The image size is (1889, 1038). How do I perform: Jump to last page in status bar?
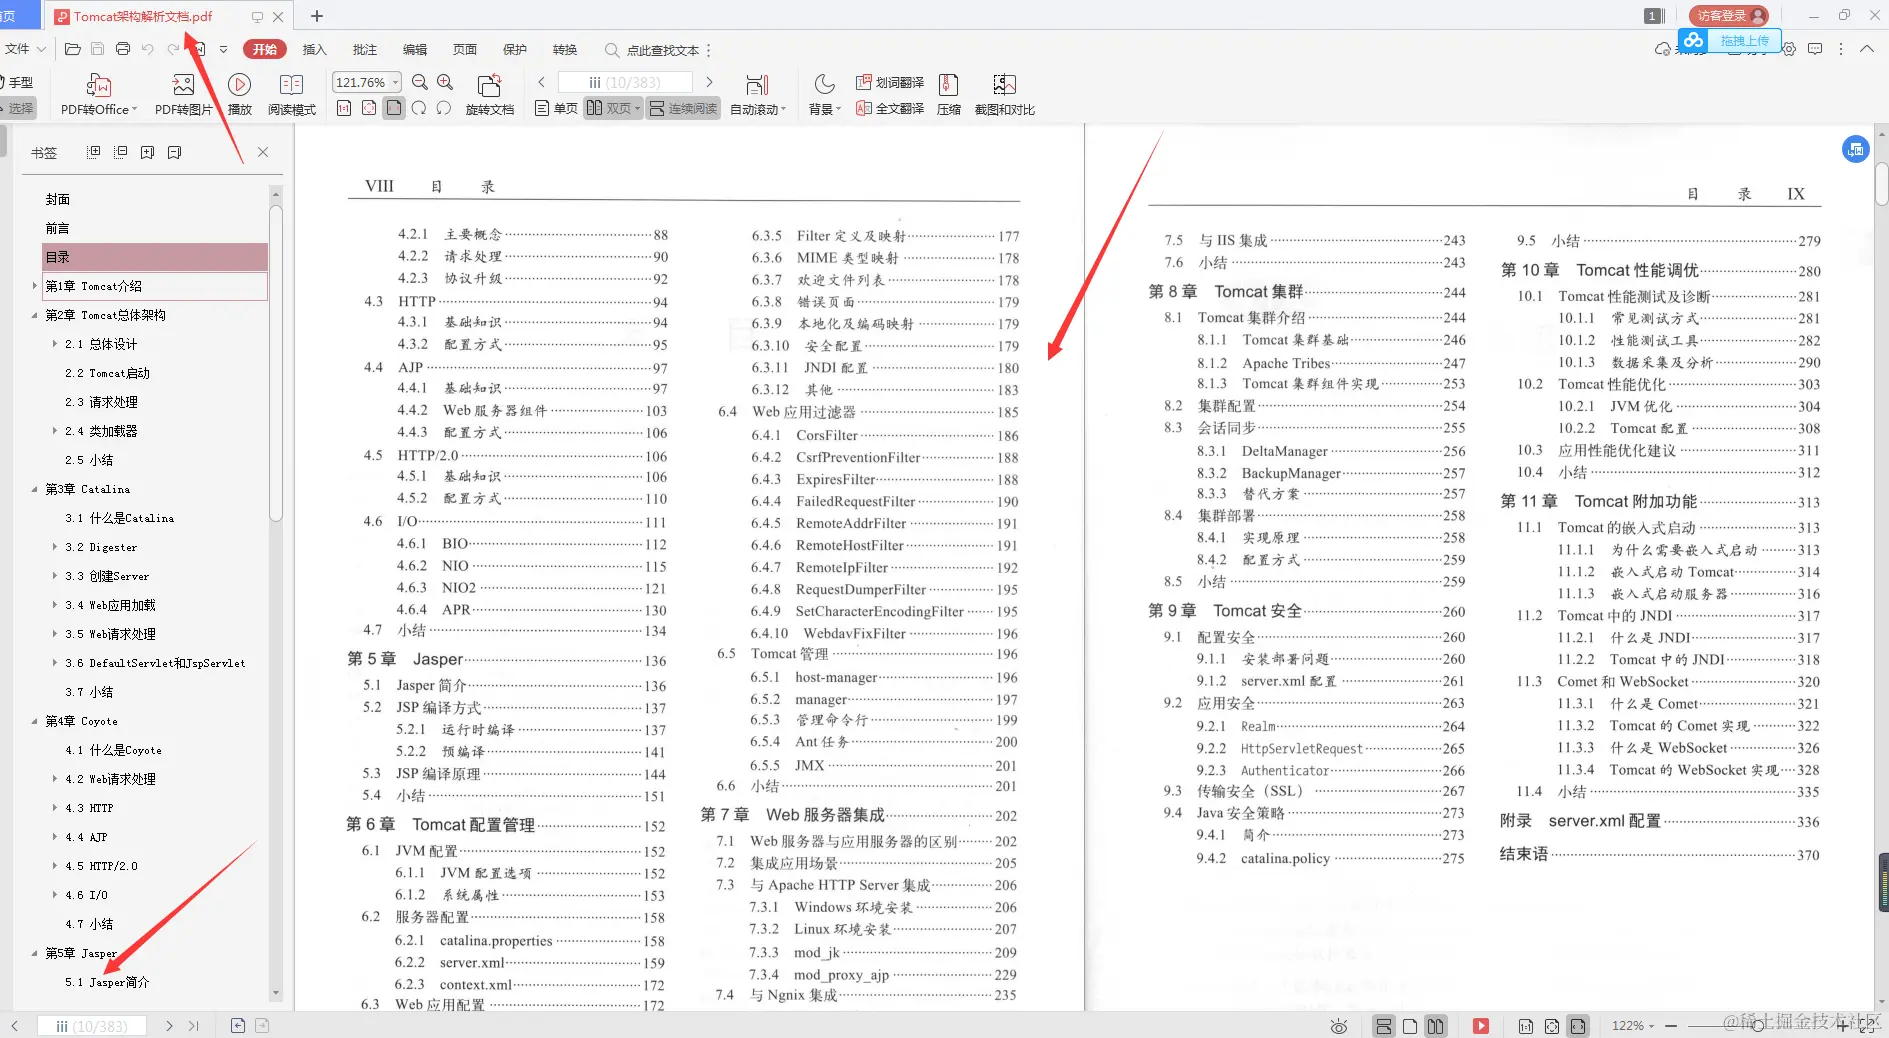coord(193,1026)
